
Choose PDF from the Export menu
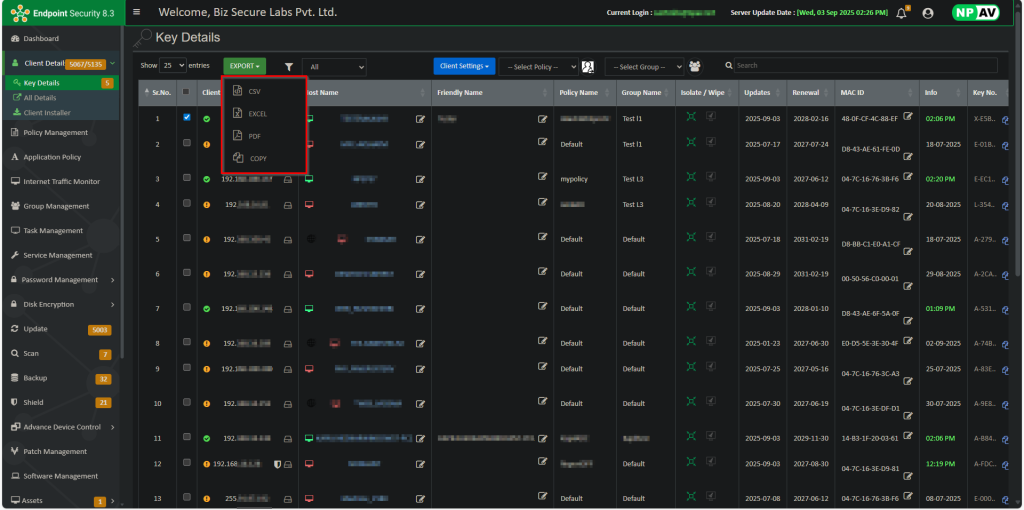254,136
